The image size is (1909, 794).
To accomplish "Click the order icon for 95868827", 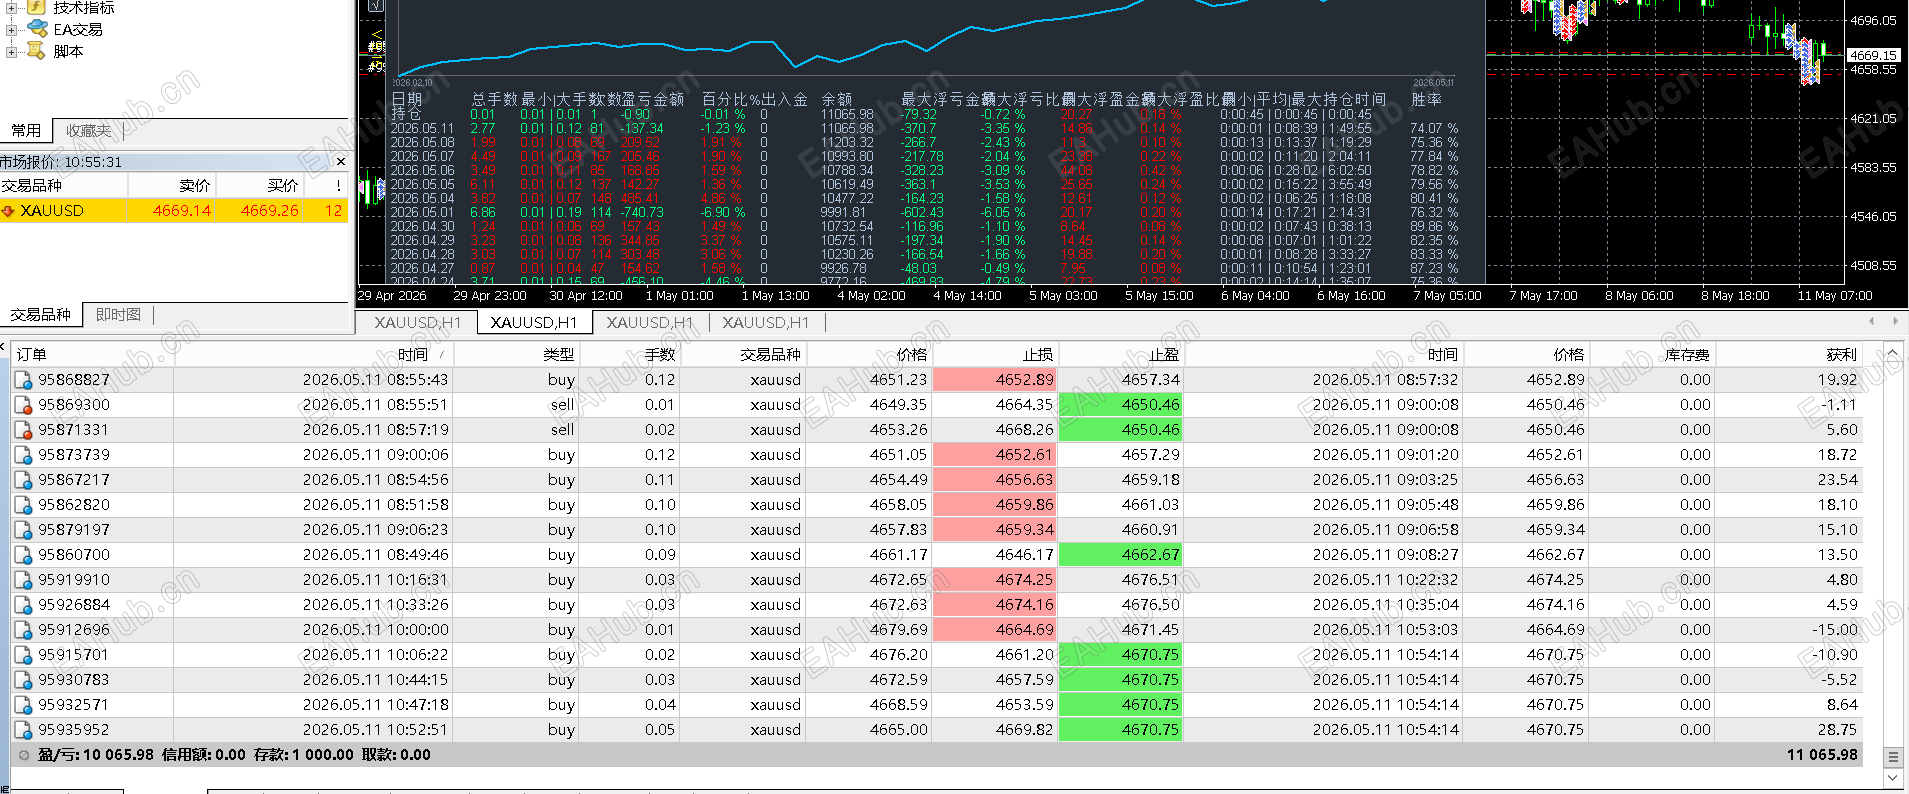I will pos(23,380).
